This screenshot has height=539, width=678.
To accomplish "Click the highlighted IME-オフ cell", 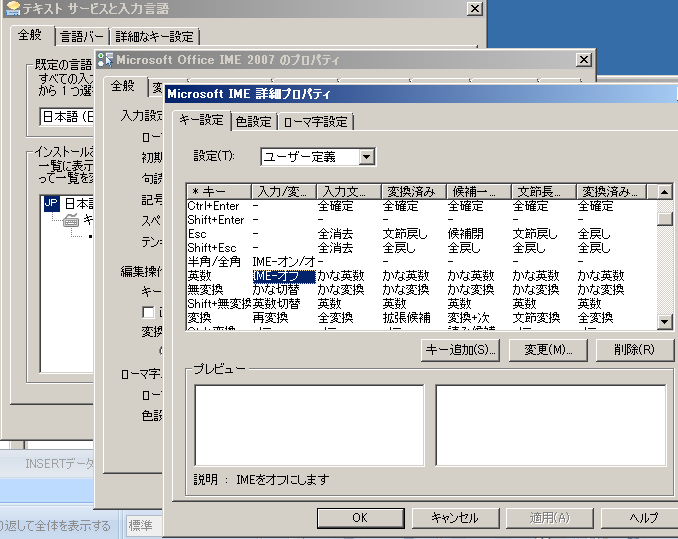I will (x=284, y=276).
